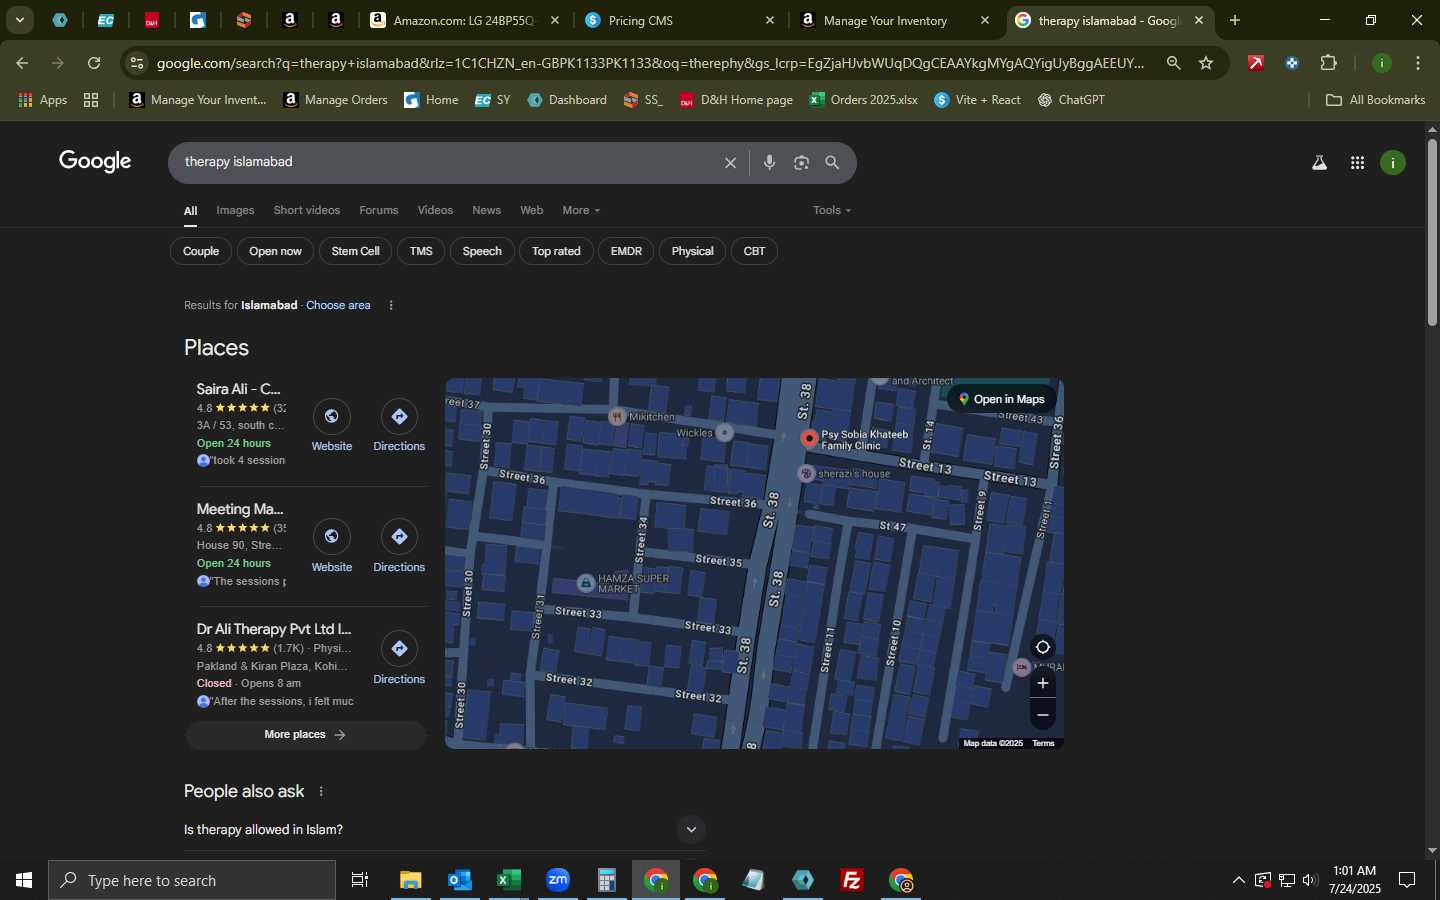Click the Choose area link
Image resolution: width=1440 pixels, height=900 pixels.
pyautogui.click(x=338, y=305)
